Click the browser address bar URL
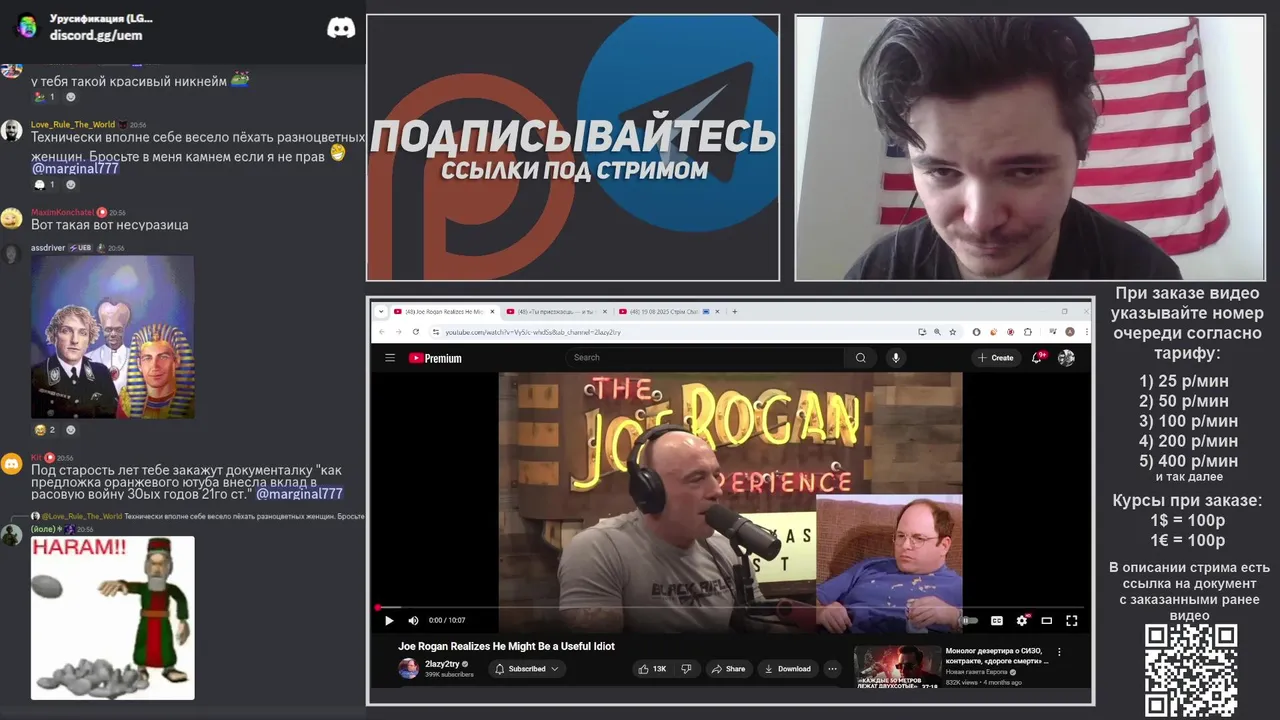1280x720 pixels. pyautogui.click(x=533, y=332)
